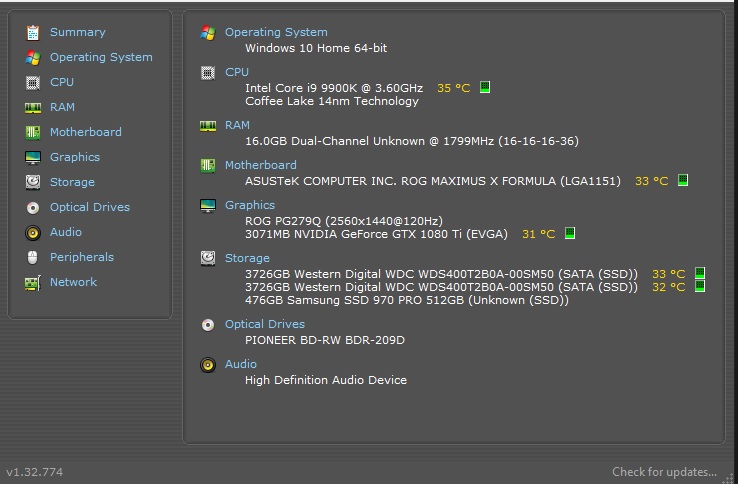Viewport: 738px width, 484px height.
Task: Click the window resize grip in bottom corner
Action: tap(730, 477)
